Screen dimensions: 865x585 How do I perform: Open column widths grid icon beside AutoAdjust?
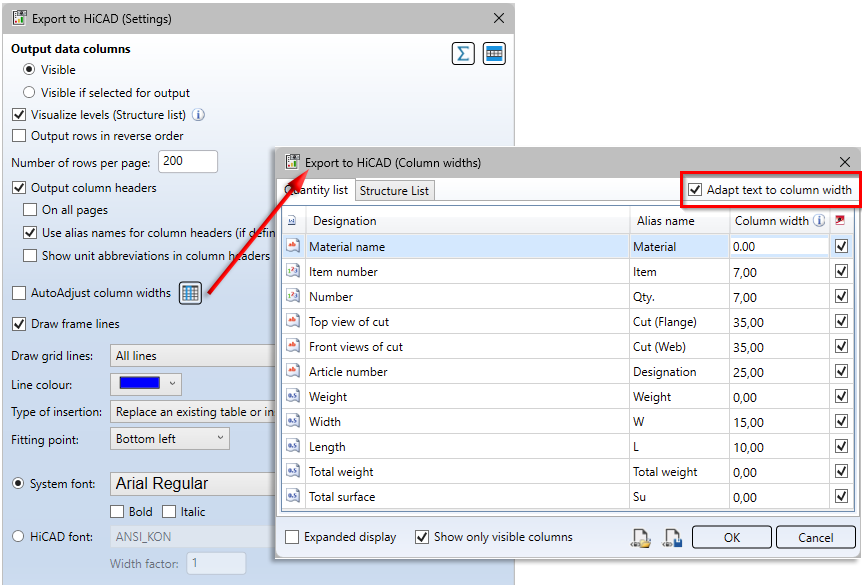point(190,293)
